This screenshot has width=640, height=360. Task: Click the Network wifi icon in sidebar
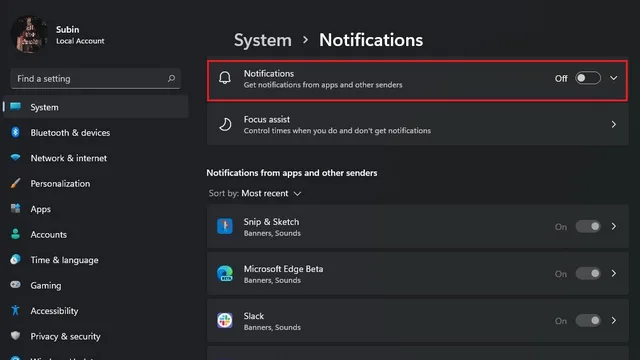pos(16,158)
